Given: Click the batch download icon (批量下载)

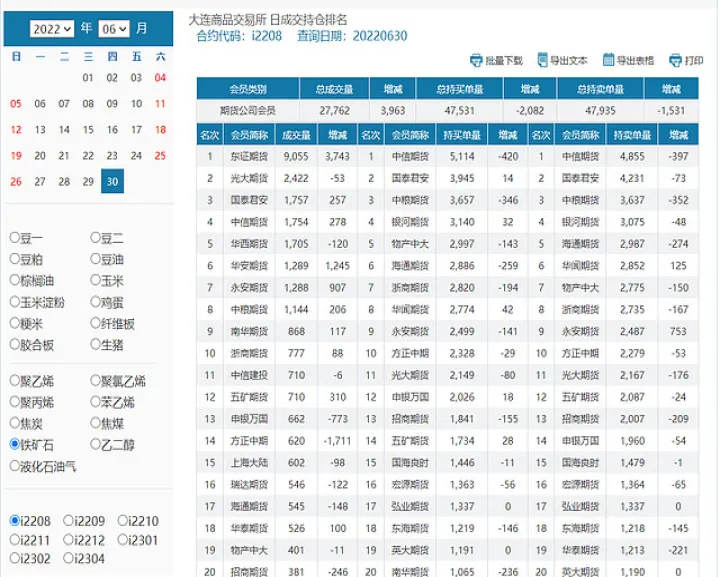Looking at the screenshot, I should [x=476, y=60].
